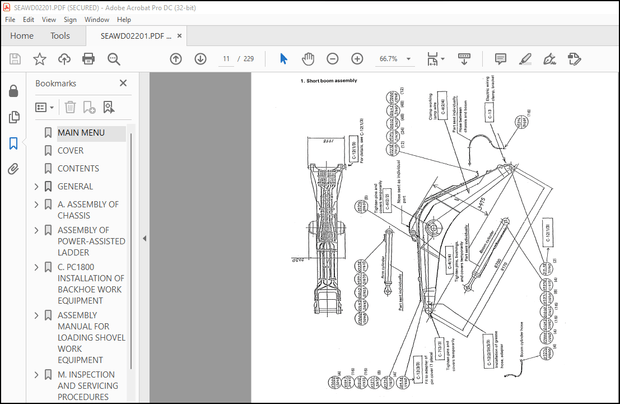Open the attachments paperclip panel
The width and height of the screenshot is (620, 404).
click(x=13, y=169)
